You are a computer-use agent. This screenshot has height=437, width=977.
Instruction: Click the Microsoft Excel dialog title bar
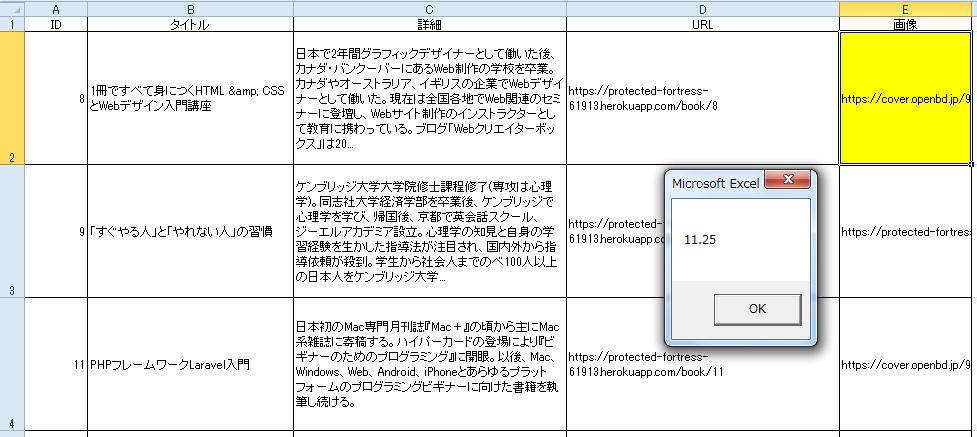(717, 183)
